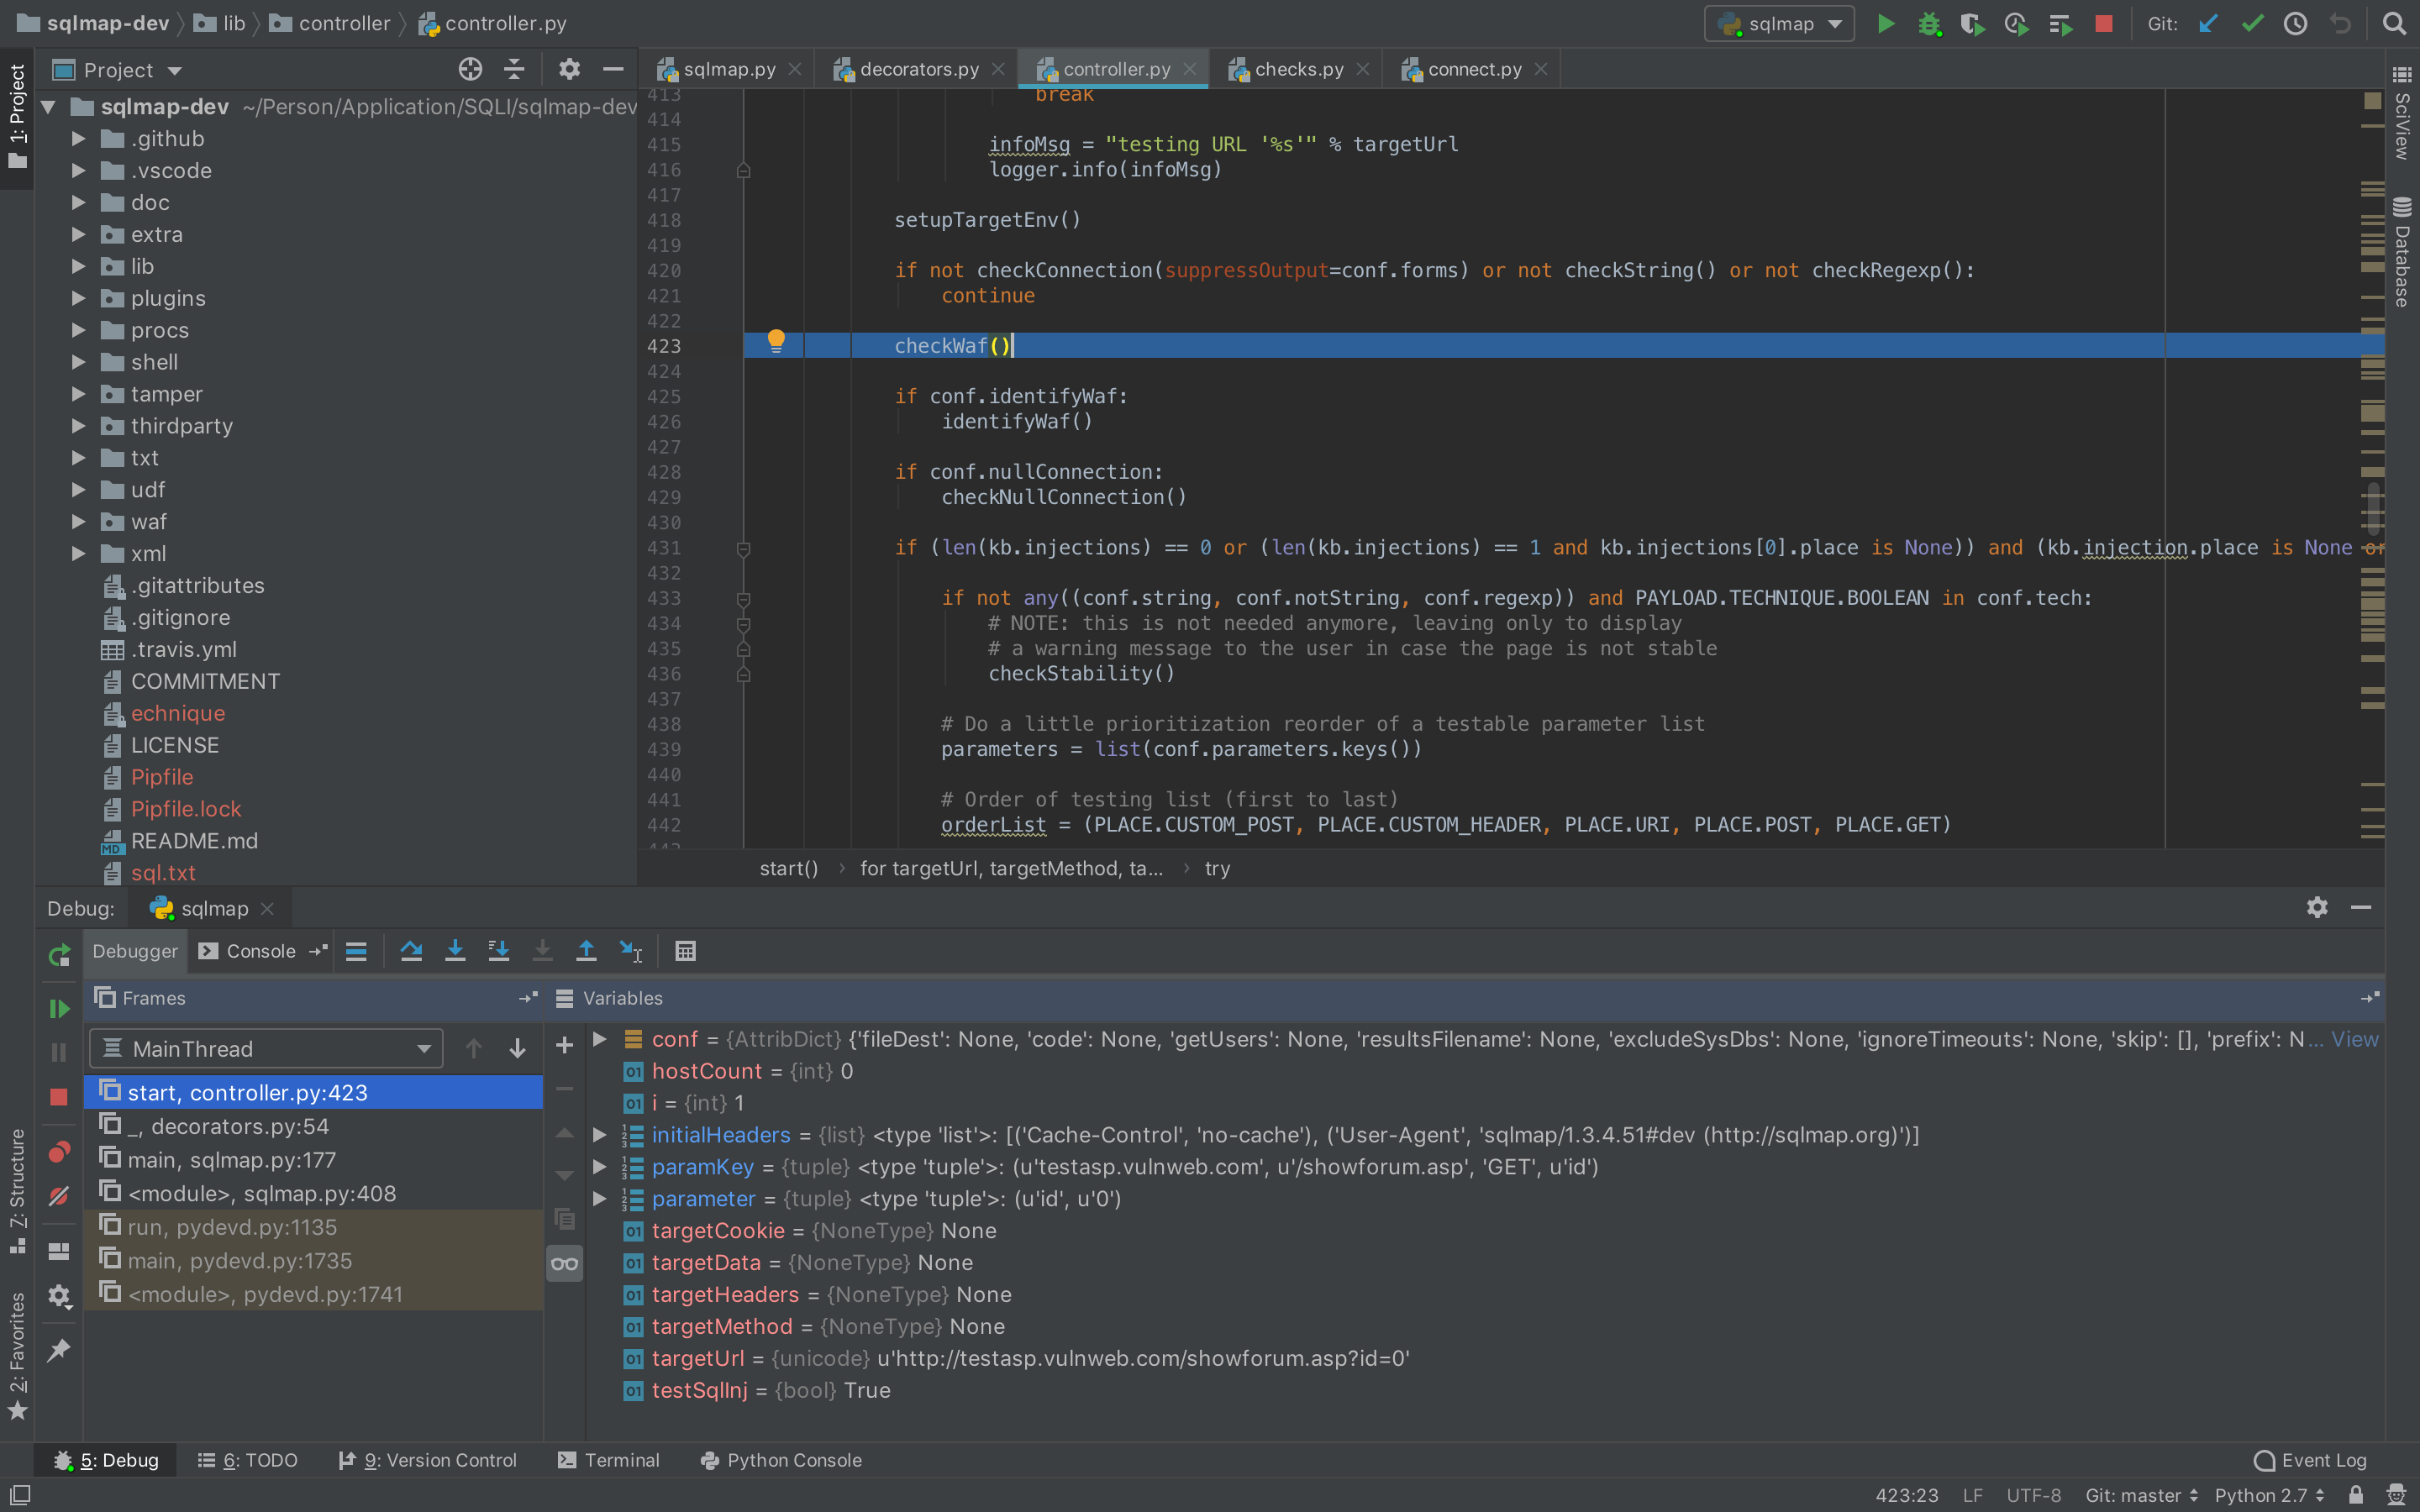2420x1512 pixels.
Task: Toggle the watches glasses icon in Variables
Action: 564,1263
